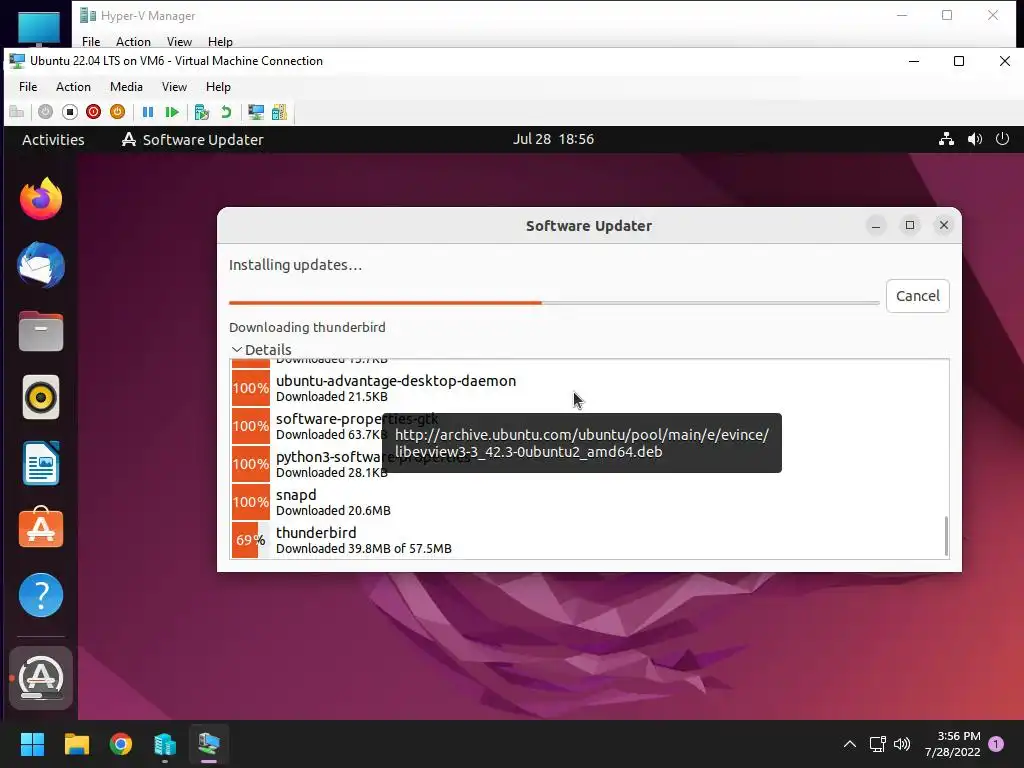Click the orange Save state toolbar icon
This screenshot has width=1024, height=768.
click(118, 112)
